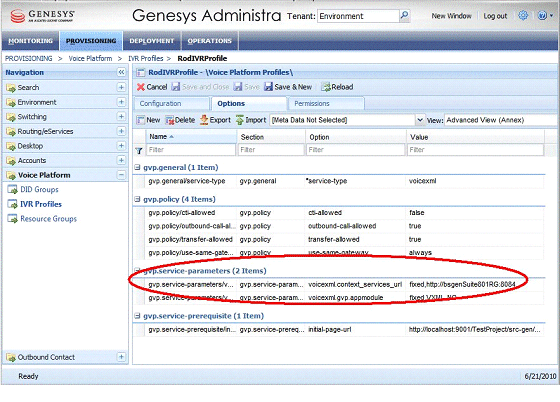Click the IVR Profiles breadcrumb link
Image resolution: width=560 pixels, height=402 pixels.
146,59
